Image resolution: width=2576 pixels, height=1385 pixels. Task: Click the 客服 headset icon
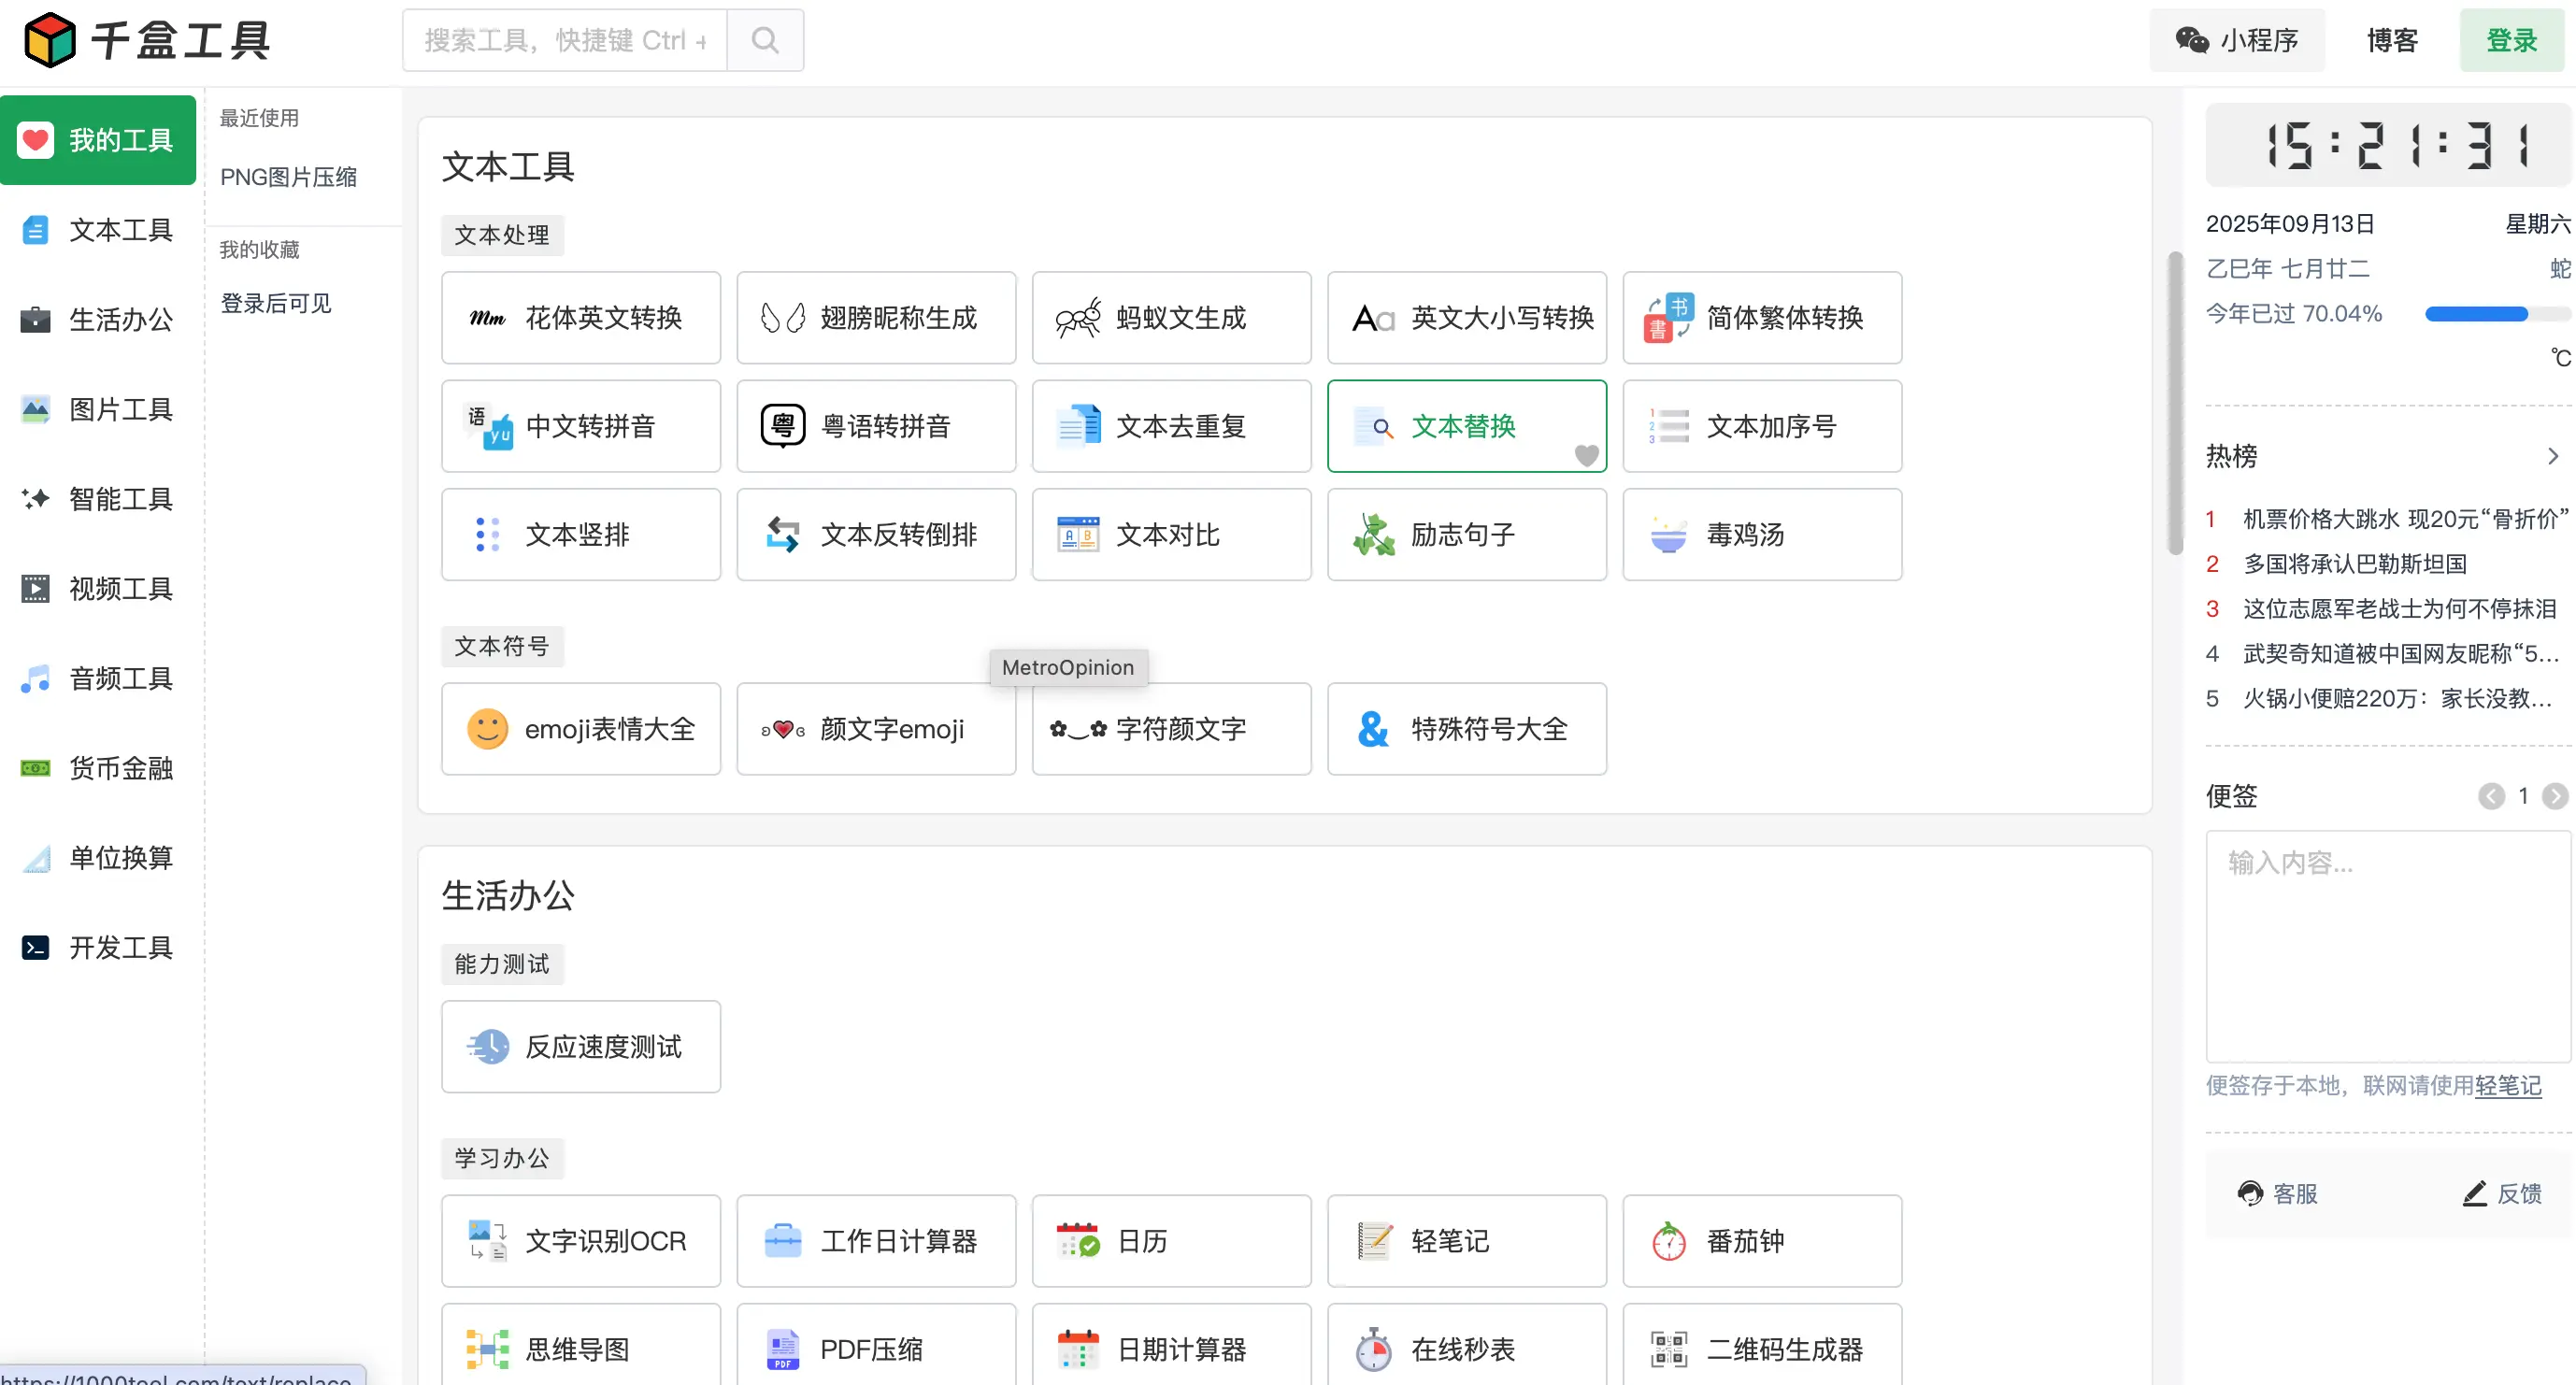[x=2250, y=1193]
